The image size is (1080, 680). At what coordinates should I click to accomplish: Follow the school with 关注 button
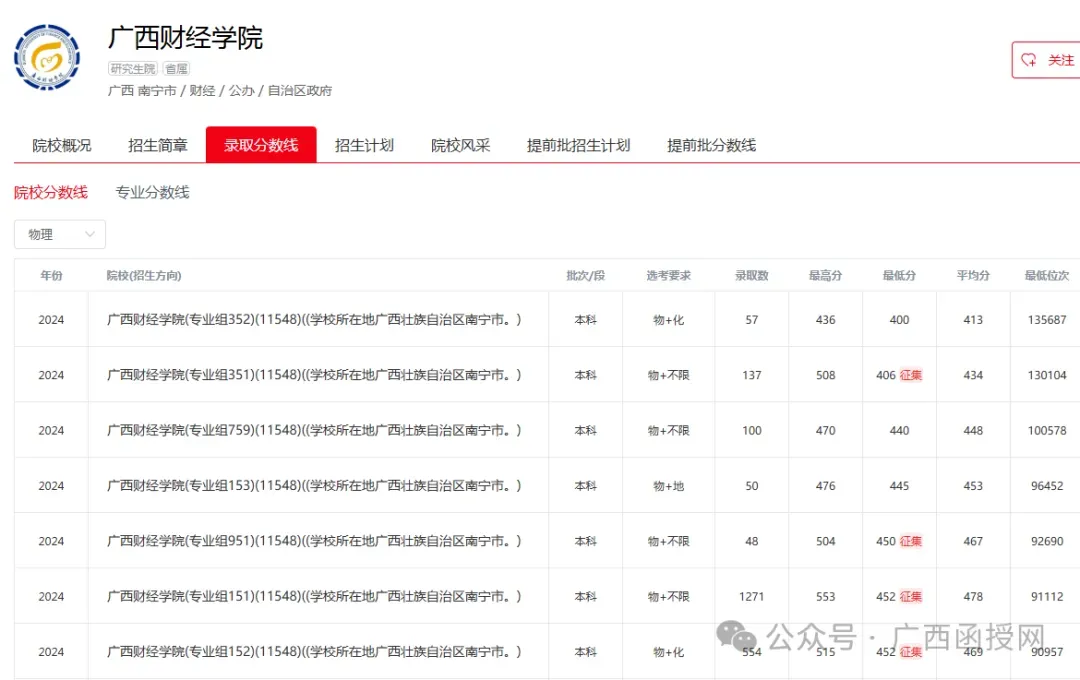click(x=1046, y=60)
